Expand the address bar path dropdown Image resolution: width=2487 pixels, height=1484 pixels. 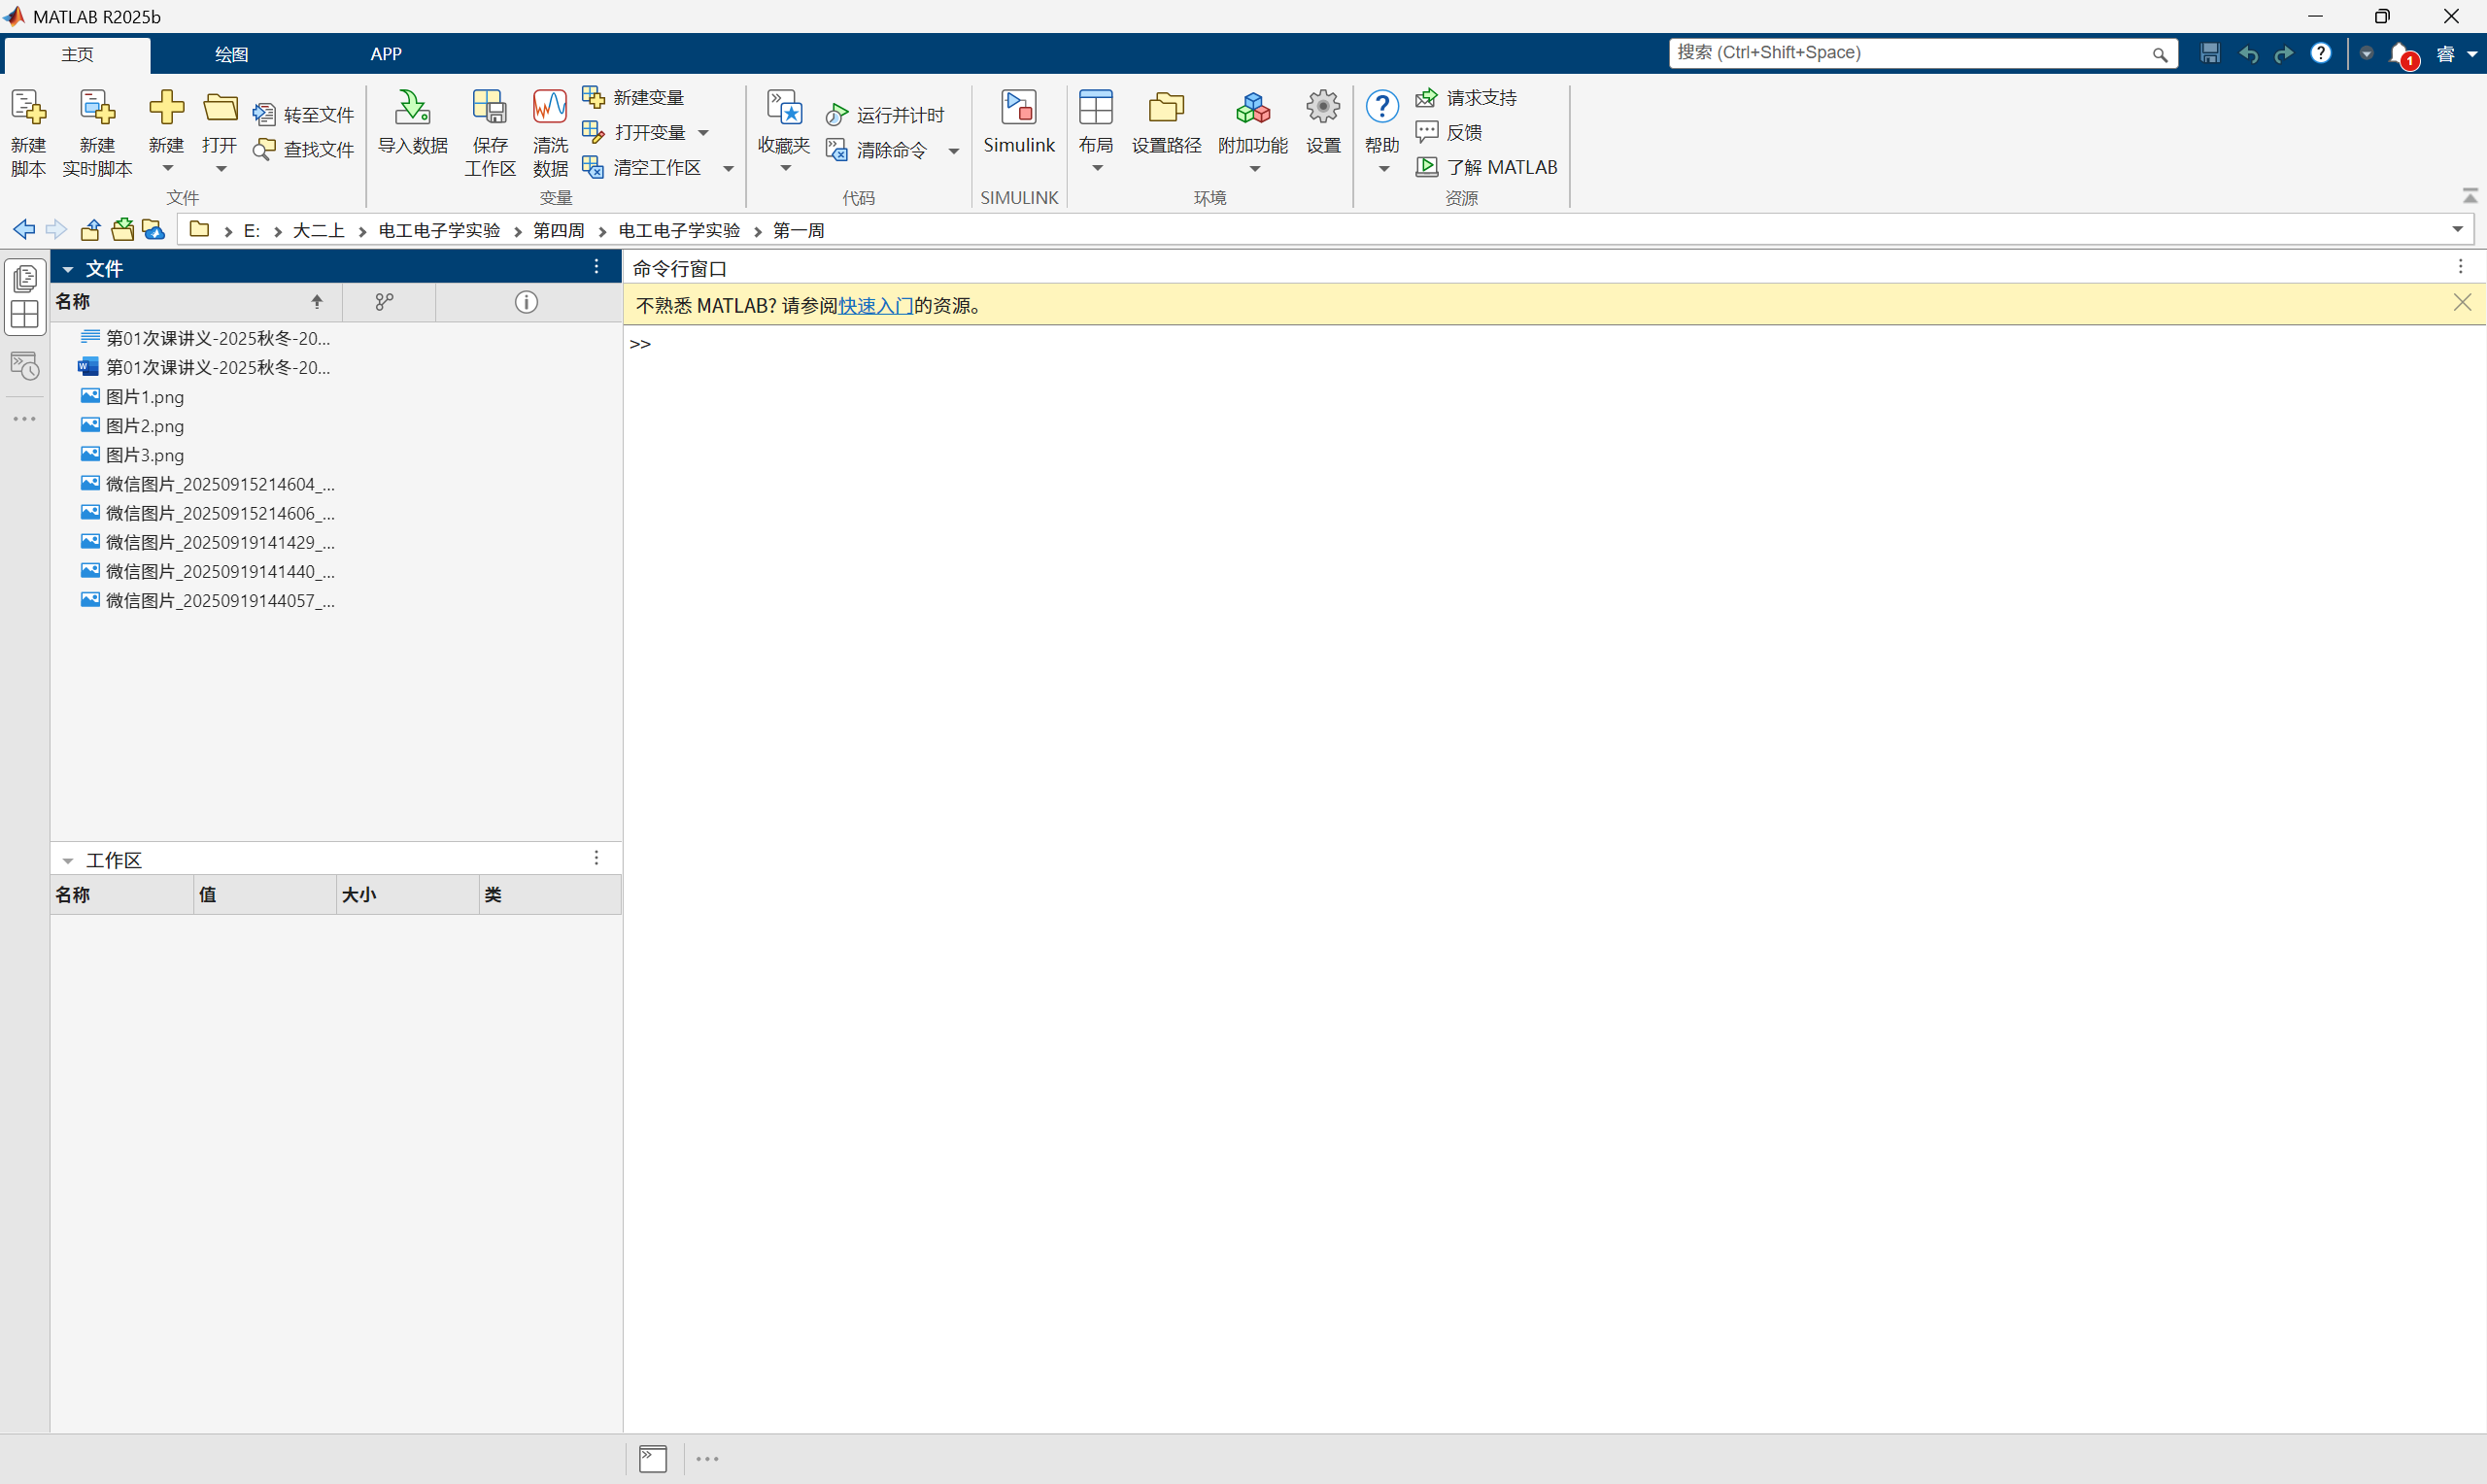[x=2457, y=230]
